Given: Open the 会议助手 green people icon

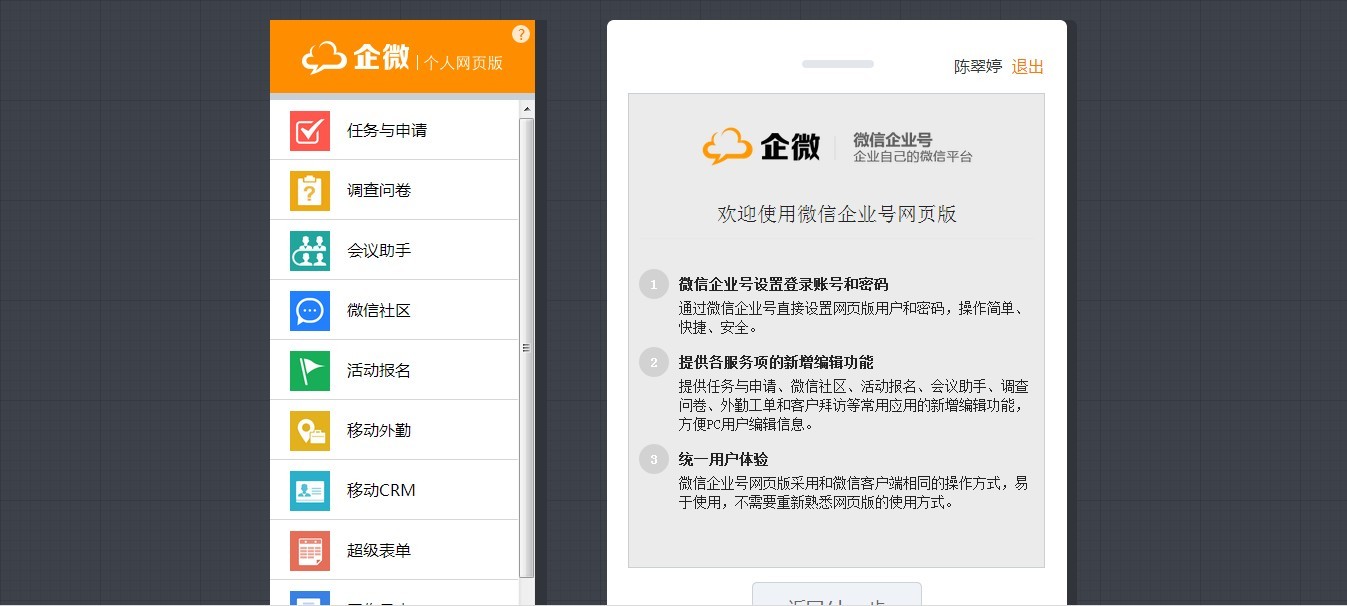Looking at the screenshot, I should point(310,251).
